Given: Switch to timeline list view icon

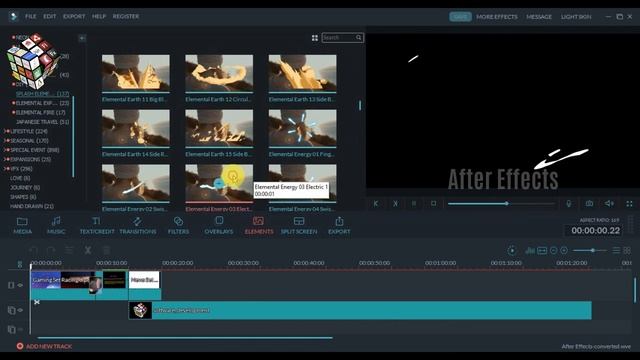Looking at the screenshot, I should (x=616, y=250).
